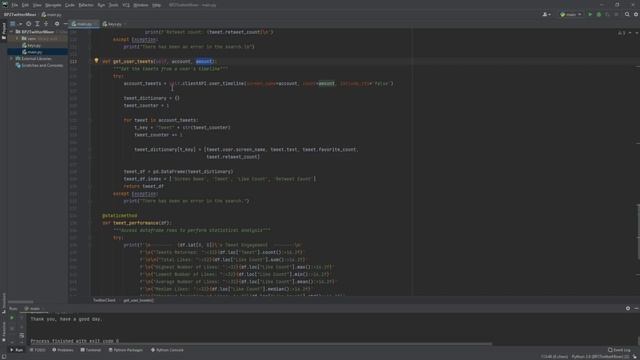Open the File menu
This screenshot has height=360, width=640.
click(15, 5)
